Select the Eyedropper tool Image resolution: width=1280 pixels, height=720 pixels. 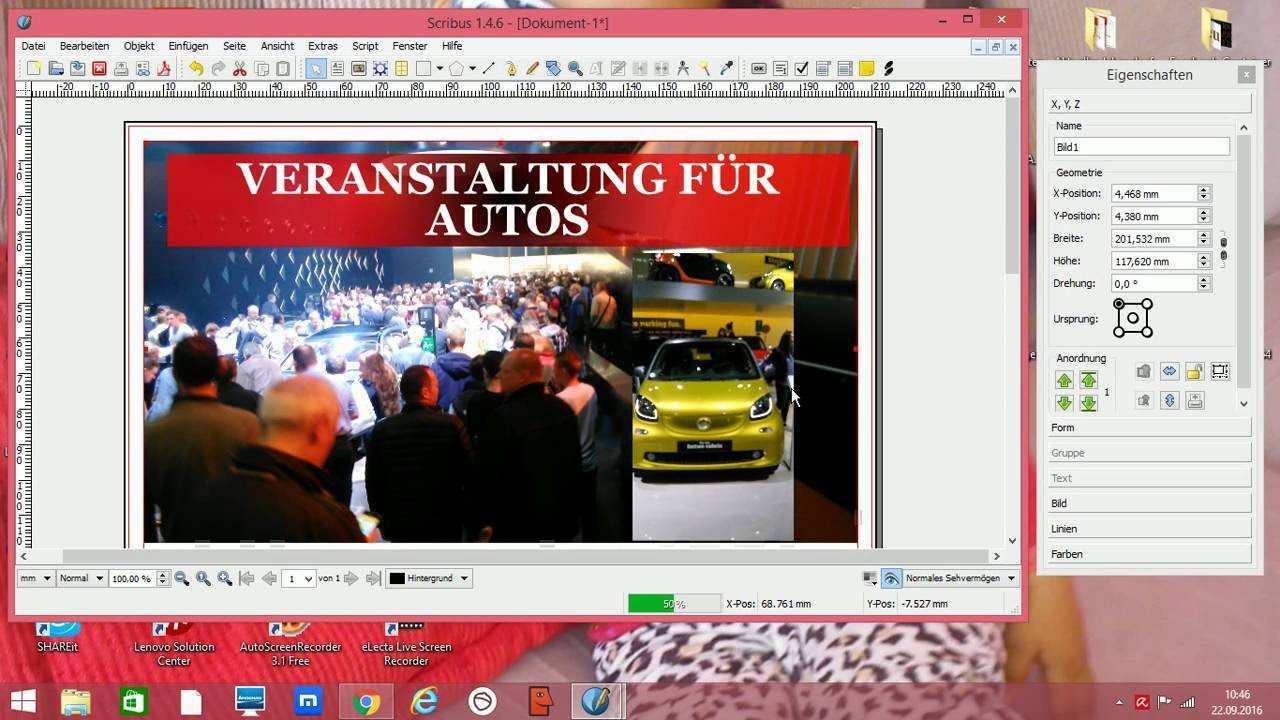727,69
